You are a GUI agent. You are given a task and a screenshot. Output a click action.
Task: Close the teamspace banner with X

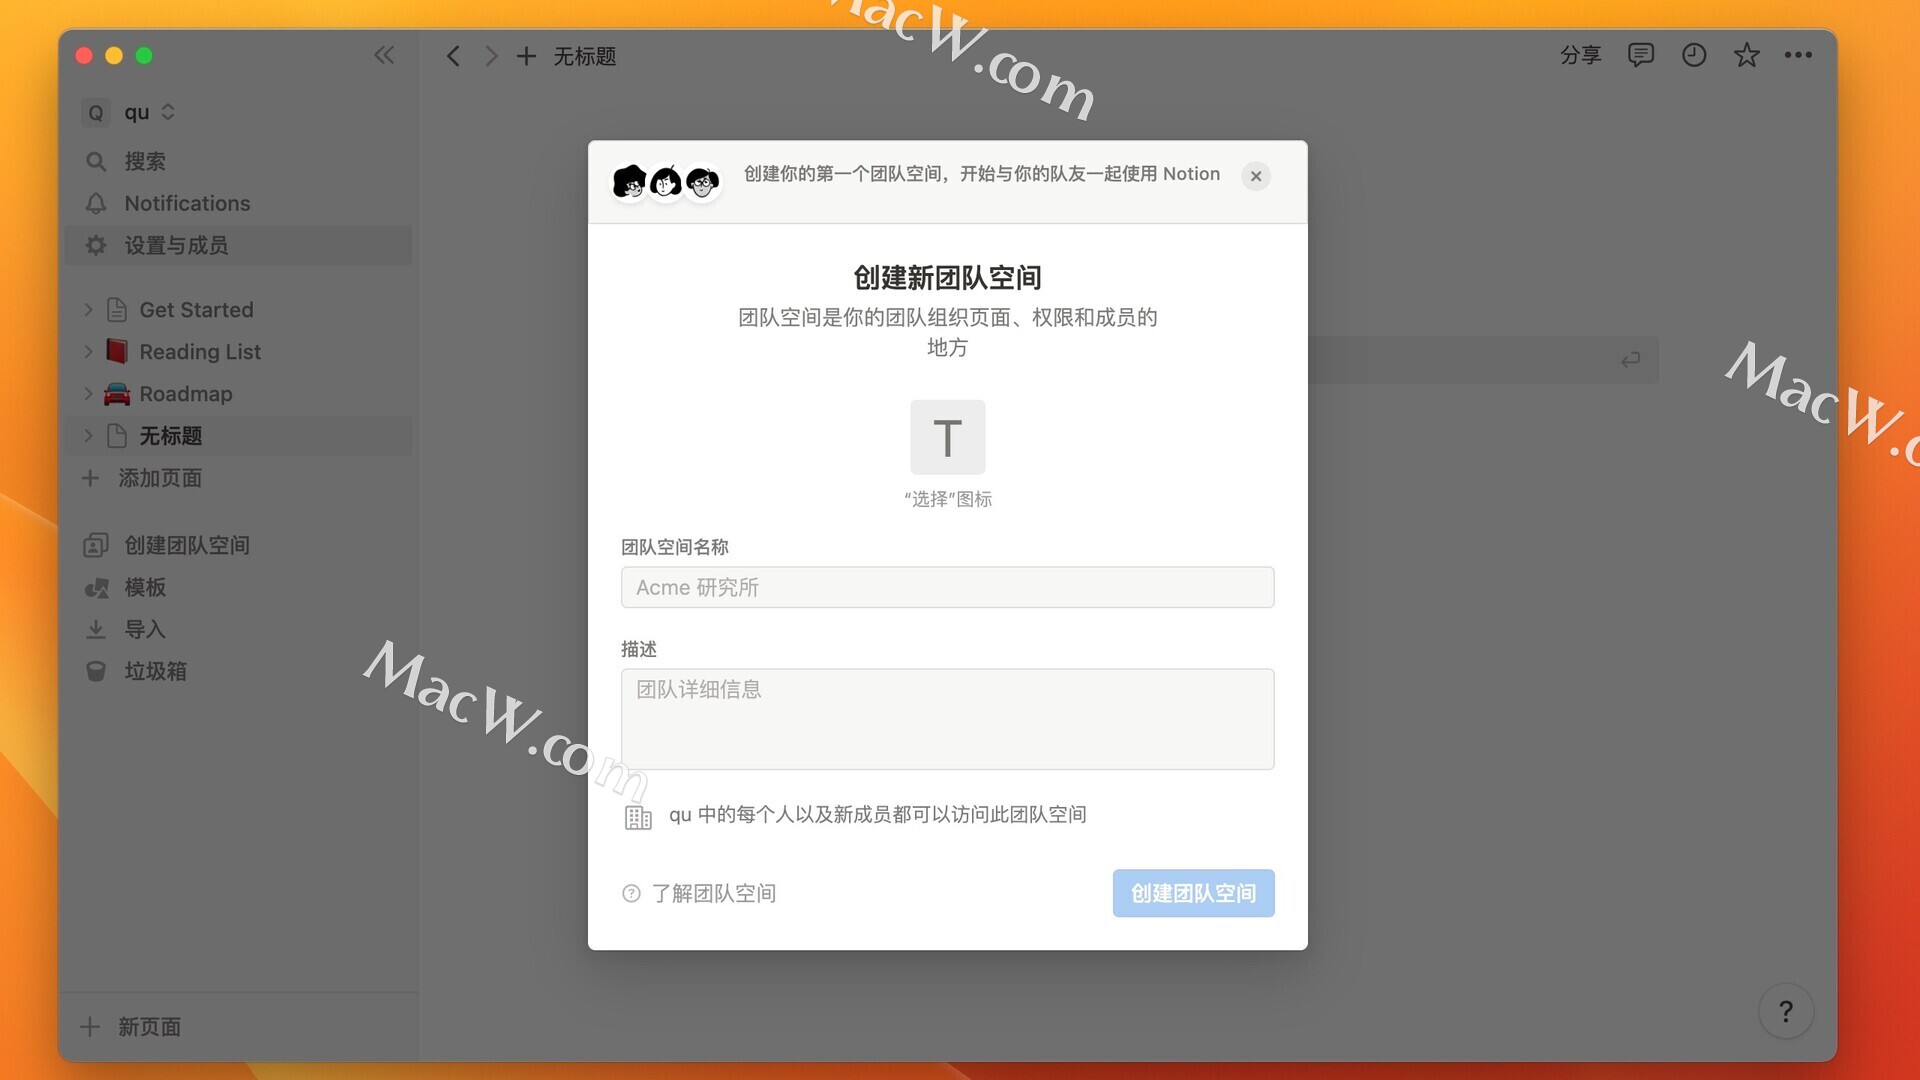pyautogui.click(x=1256, y=176)
